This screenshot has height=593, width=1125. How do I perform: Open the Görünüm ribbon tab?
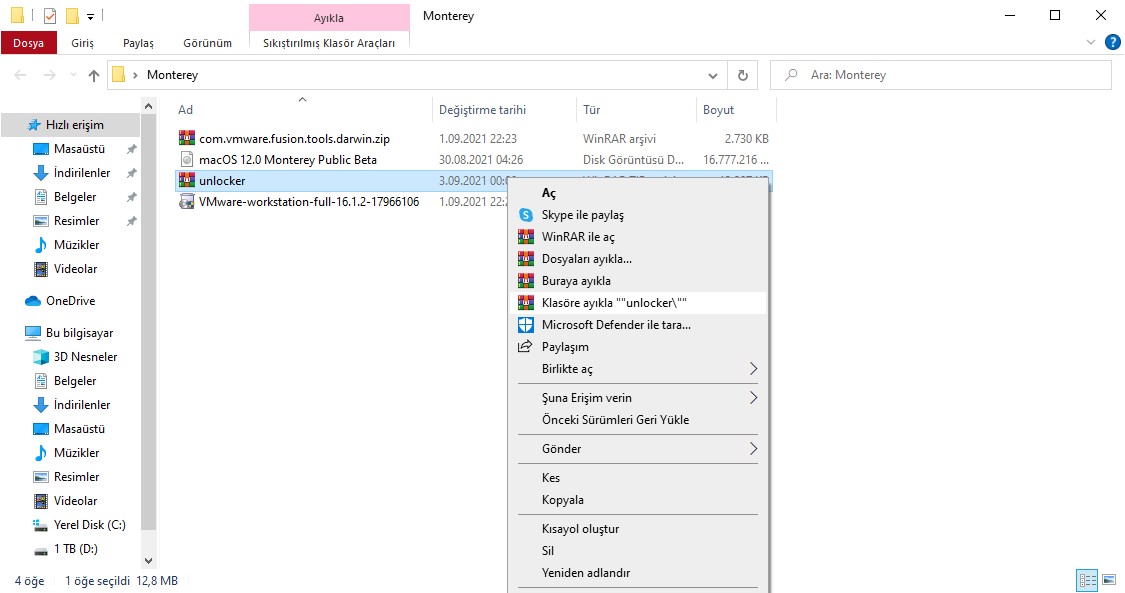(207, 43)
